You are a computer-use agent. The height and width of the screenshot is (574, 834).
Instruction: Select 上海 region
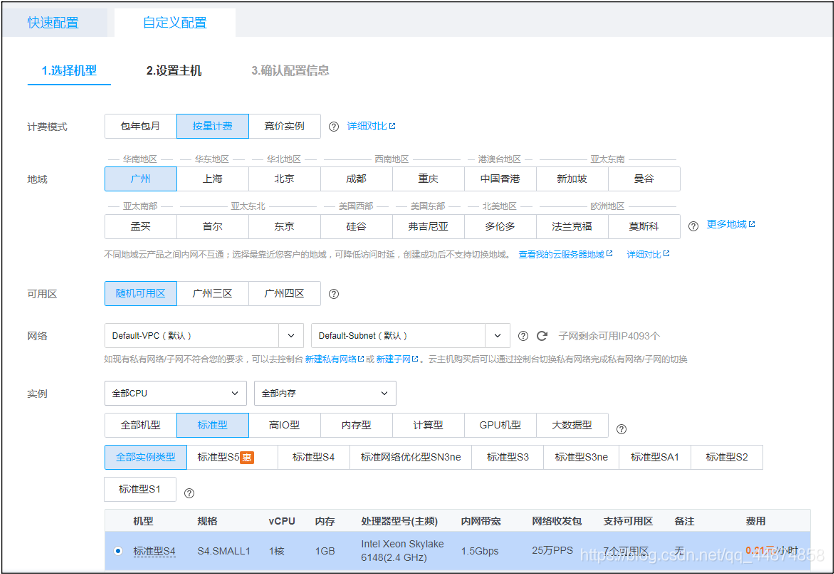pyautogui.click(x=212, y=179)
